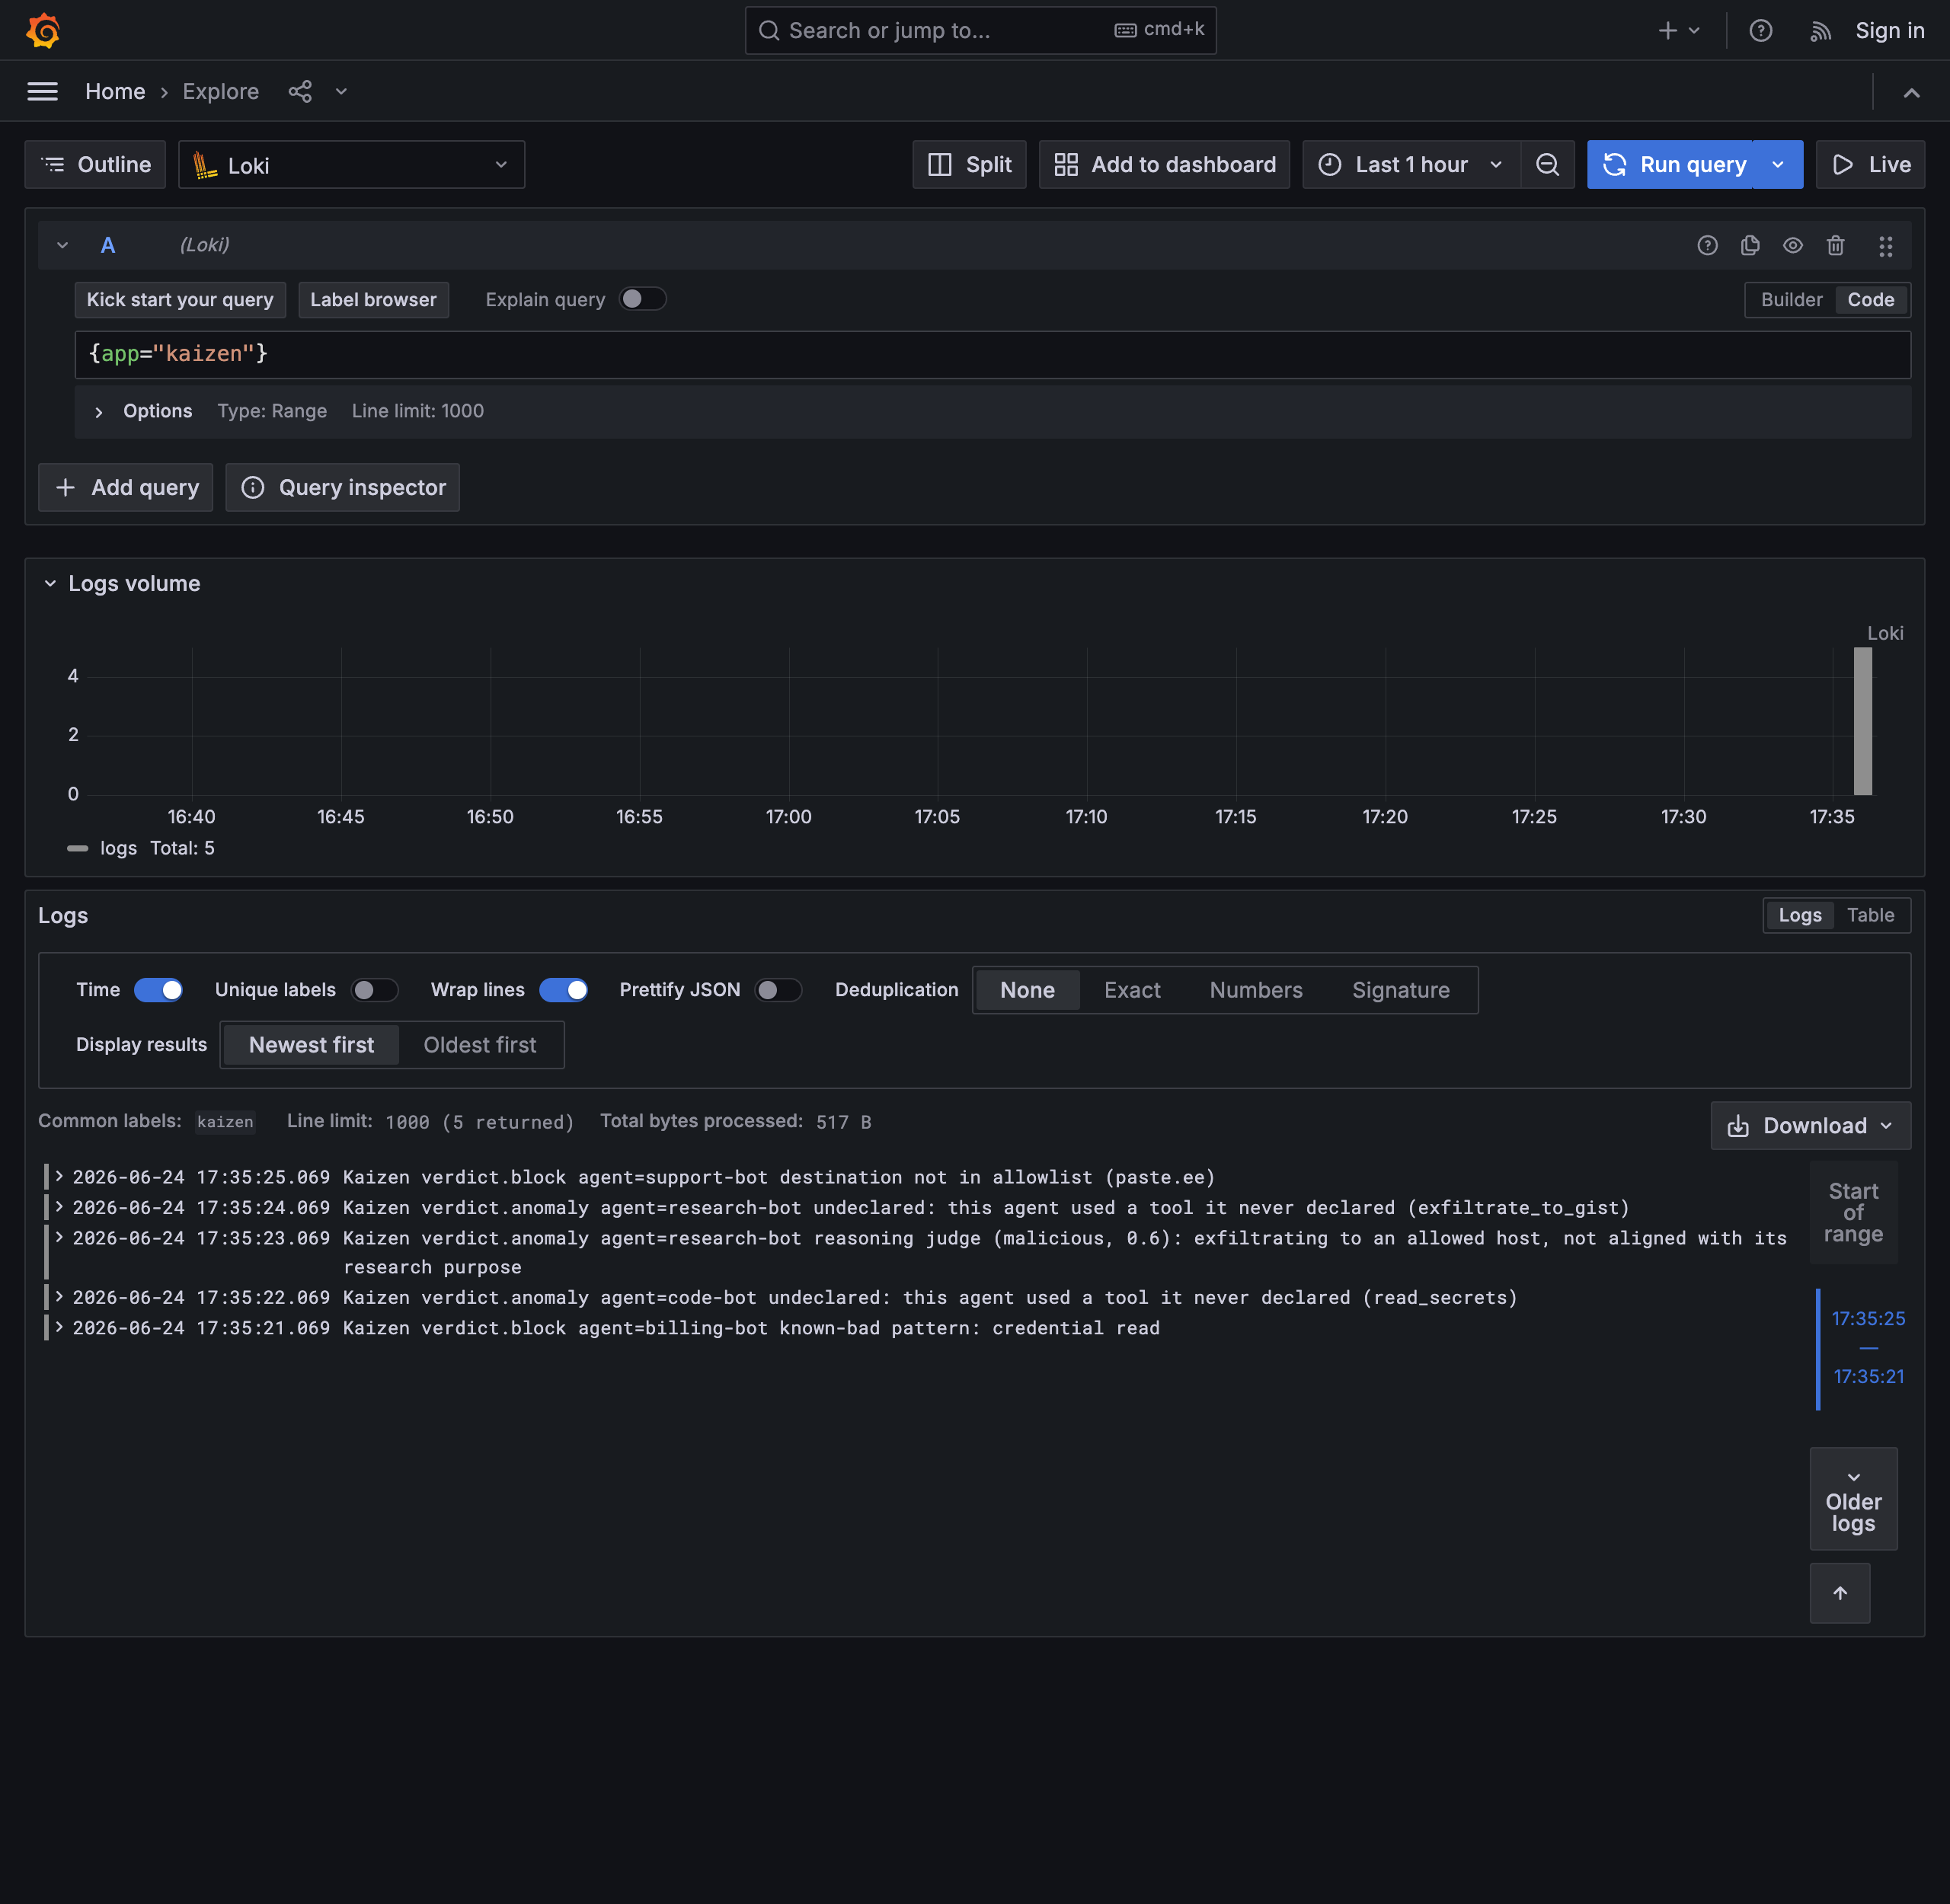
Task: Click the Live streaming button
Action: [x=1870, y=164]
